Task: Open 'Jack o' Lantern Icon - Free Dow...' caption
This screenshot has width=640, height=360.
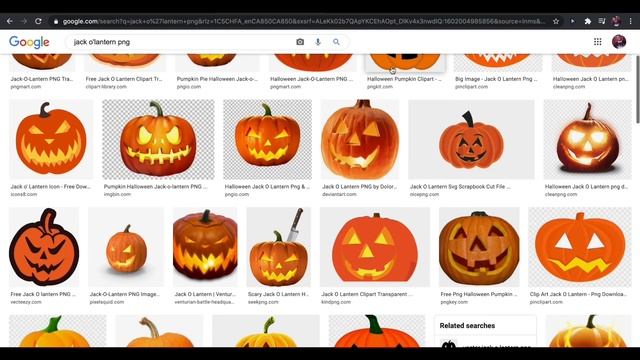Action: 51,187
